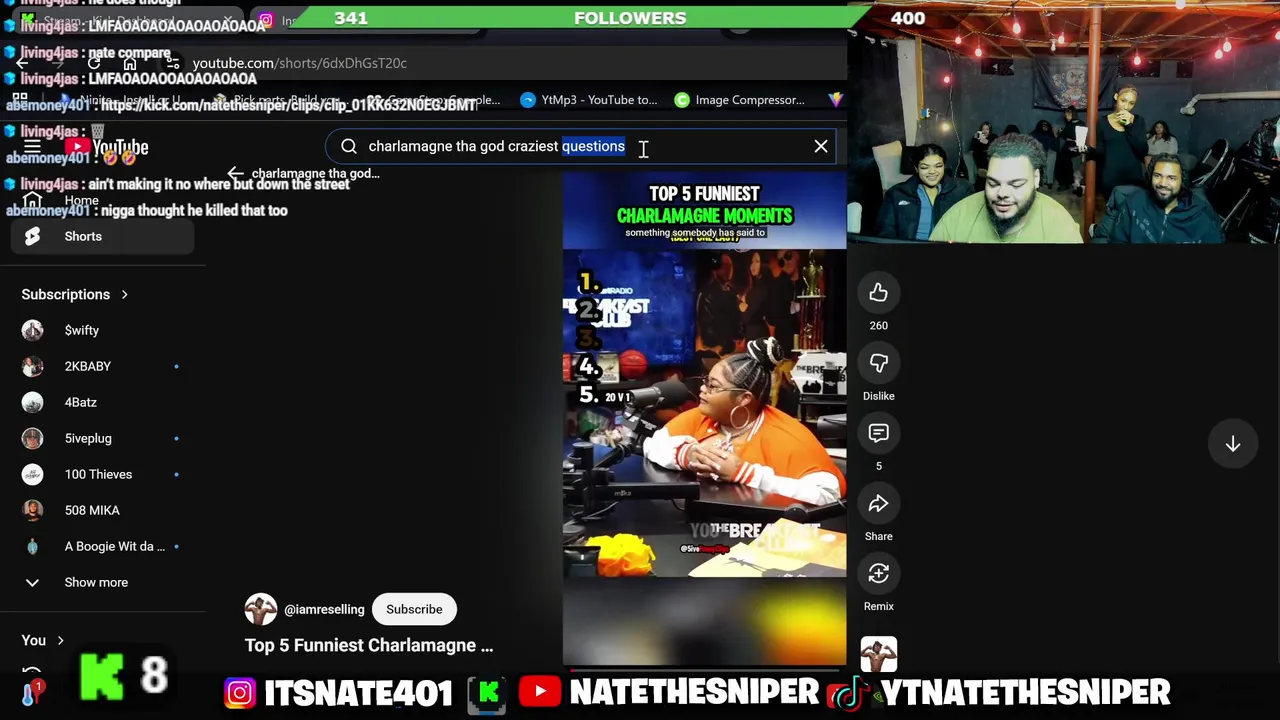Image resolution: width=1280 pixels, height=720 pixels.
Task: Remix this short video
Action: pos(878,574)
